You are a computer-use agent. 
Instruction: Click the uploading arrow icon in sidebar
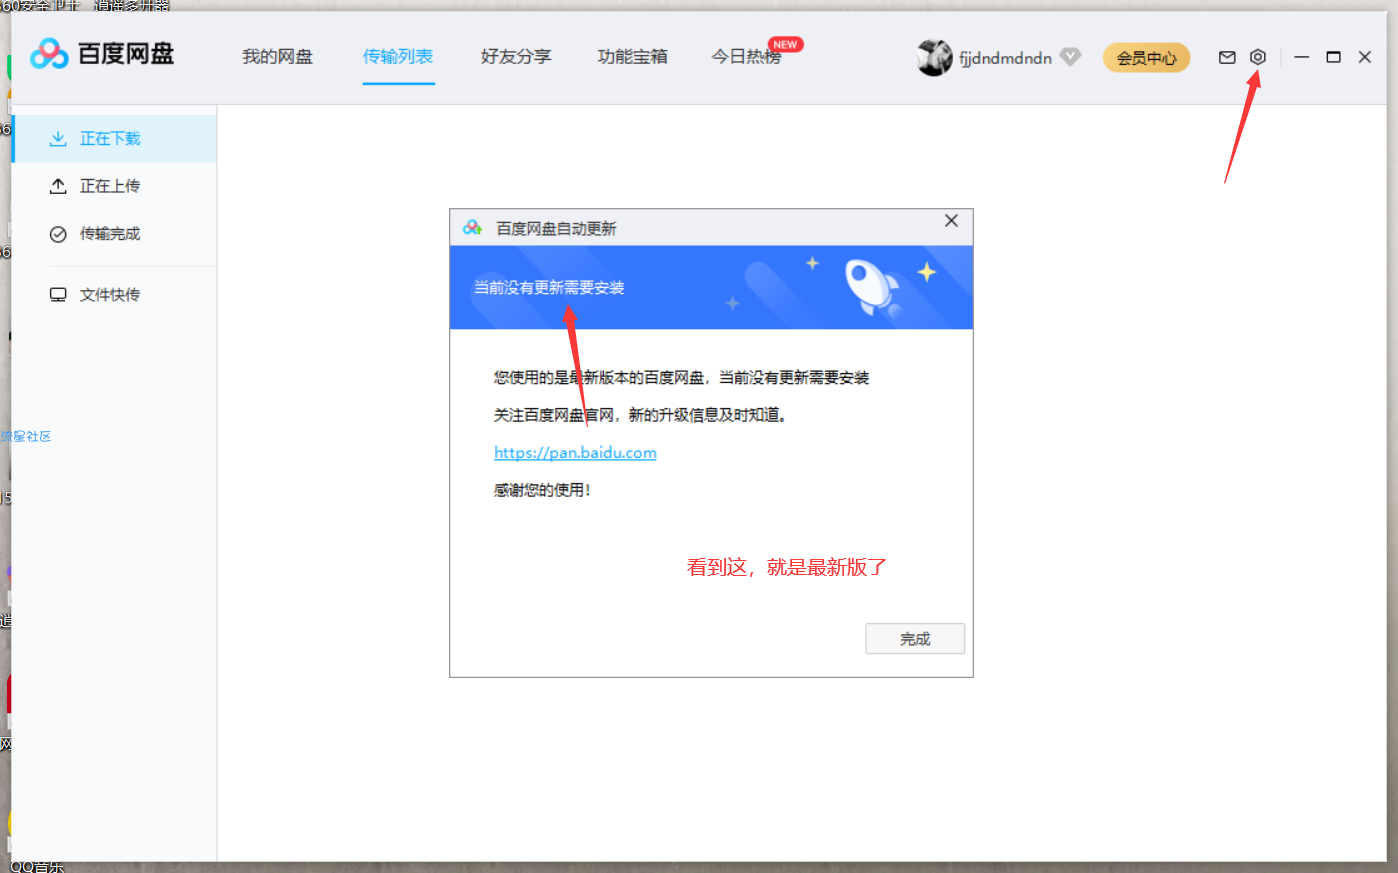click(58, 186)
